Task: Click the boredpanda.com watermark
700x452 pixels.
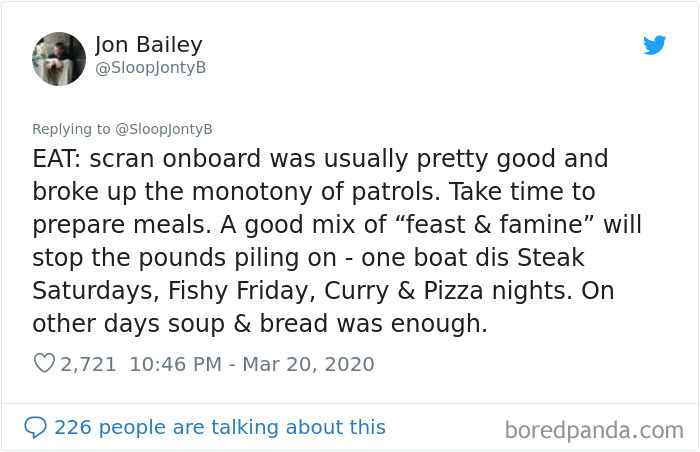Action: (594, 431)
